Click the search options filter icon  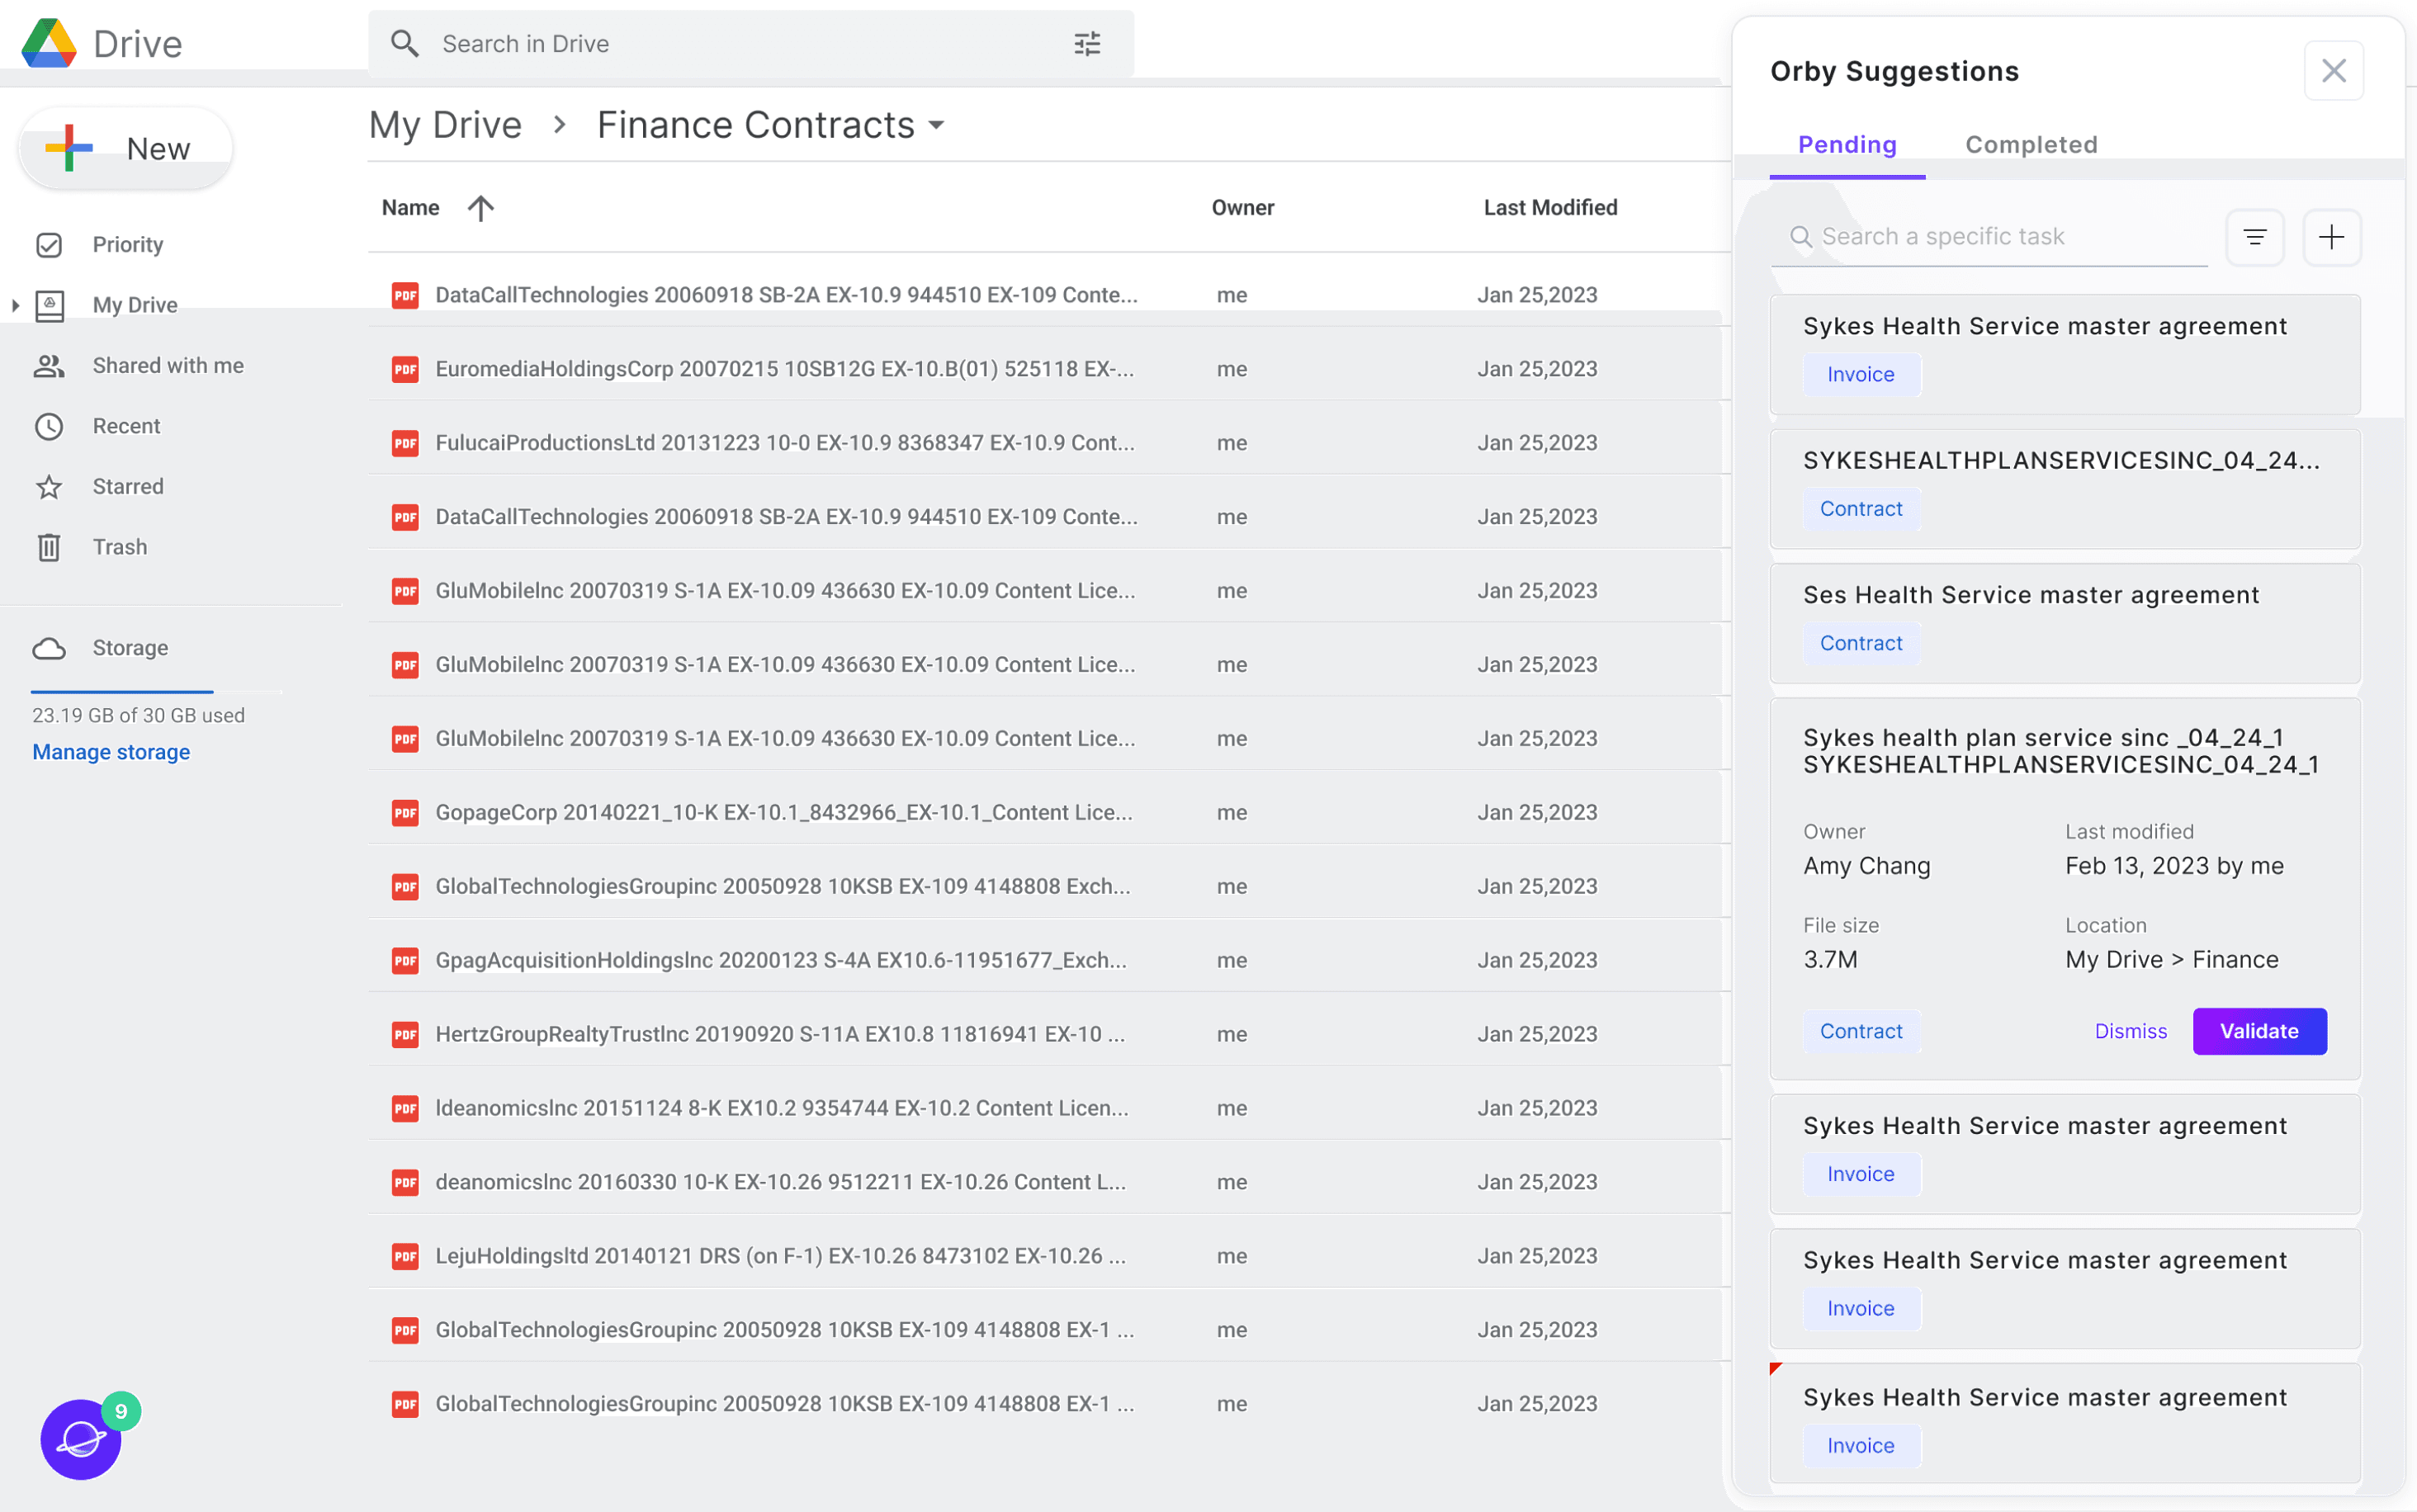pos(1087,44)
